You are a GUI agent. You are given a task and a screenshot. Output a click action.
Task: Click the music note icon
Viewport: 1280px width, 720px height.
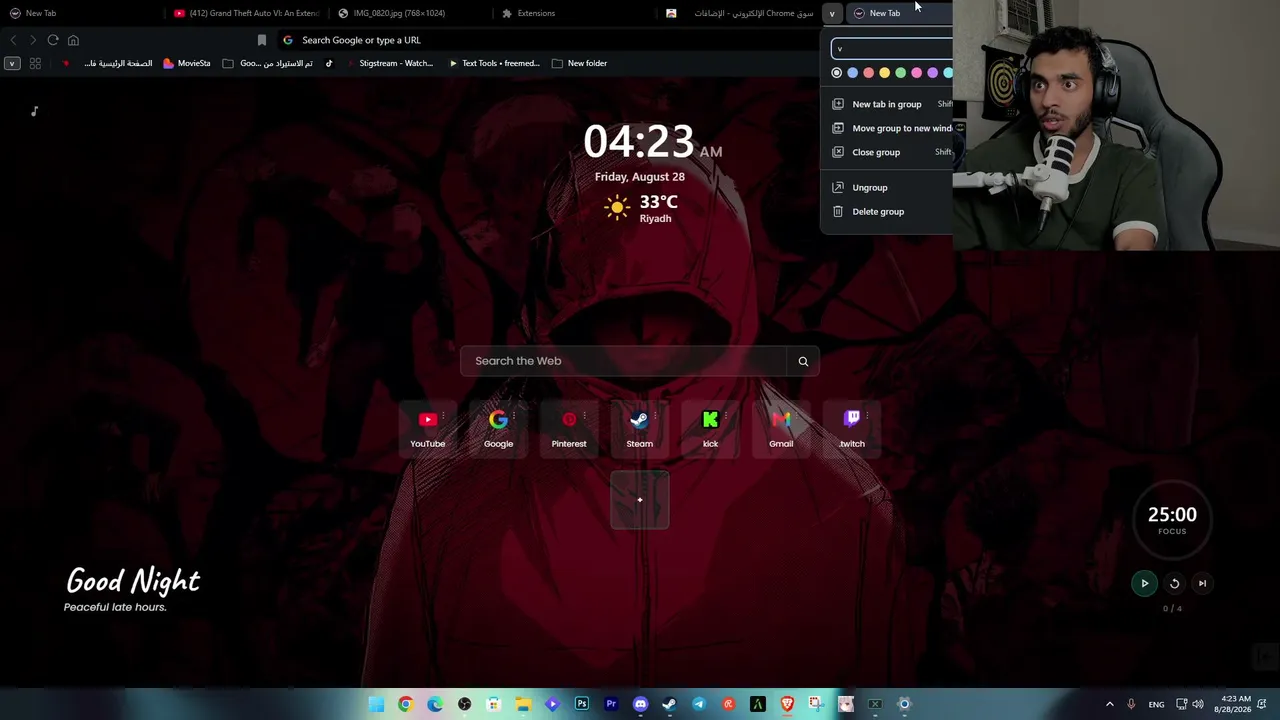click(34, 111)
